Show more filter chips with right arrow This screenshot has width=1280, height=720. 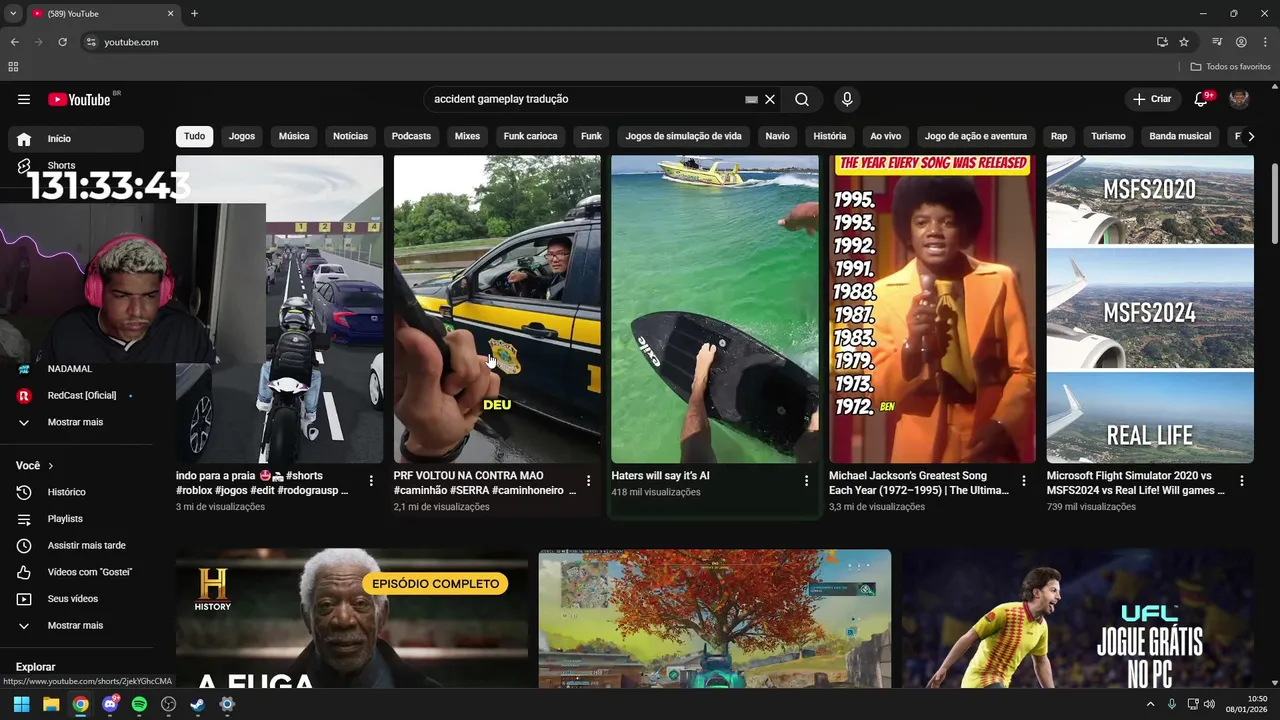tap(1250, 136)
